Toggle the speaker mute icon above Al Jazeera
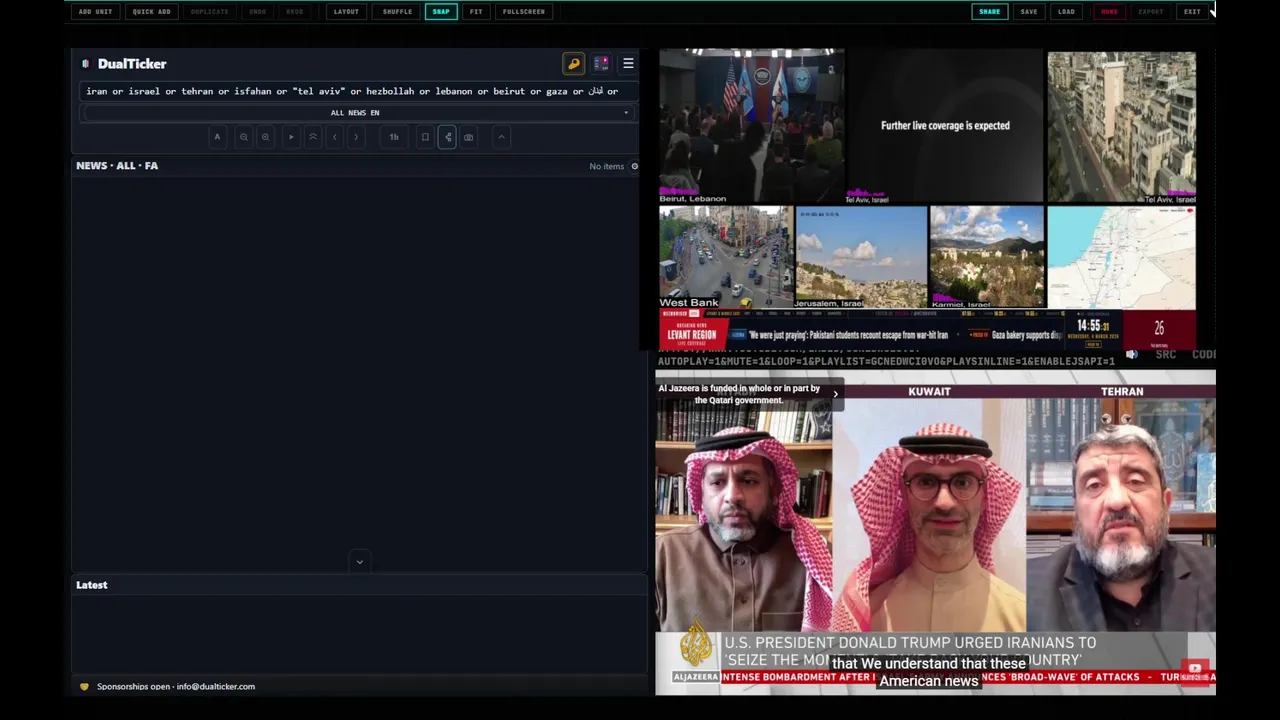This screenshot has height=720, width=1280. pyautogui.click(x=1132, y=354)
